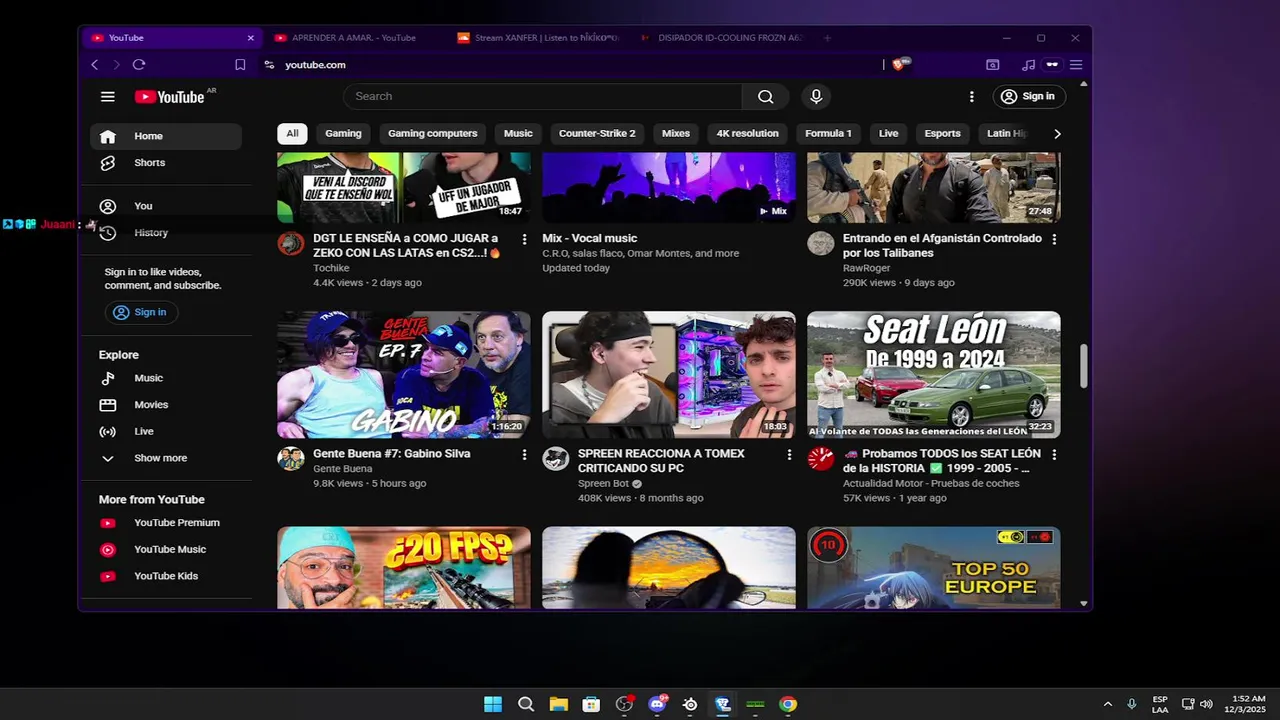The image size is (1280, 720).
Task: Close the active YouTube tab
Action: point(251,38)
